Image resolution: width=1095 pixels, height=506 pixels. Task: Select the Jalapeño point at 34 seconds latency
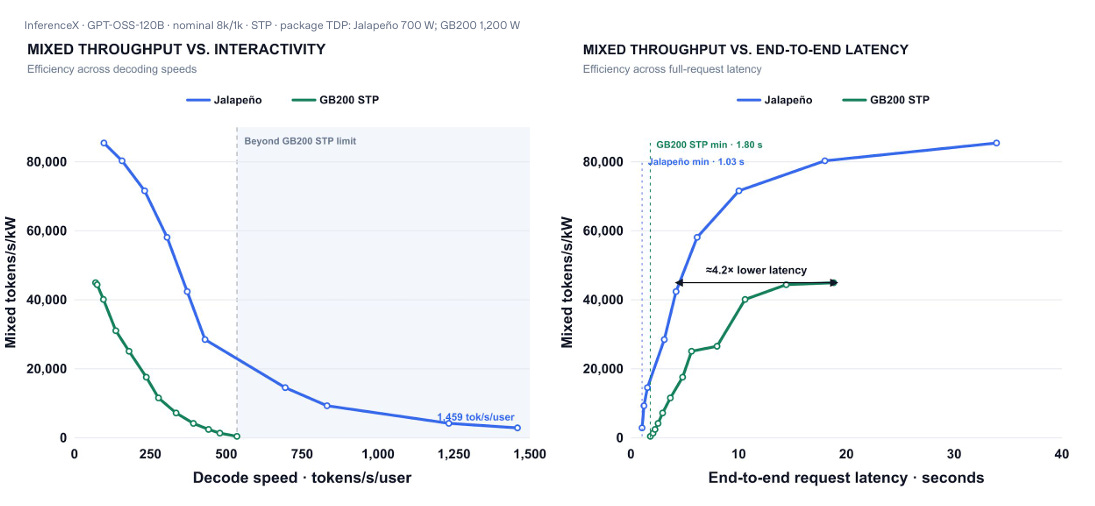pos(996,143)
